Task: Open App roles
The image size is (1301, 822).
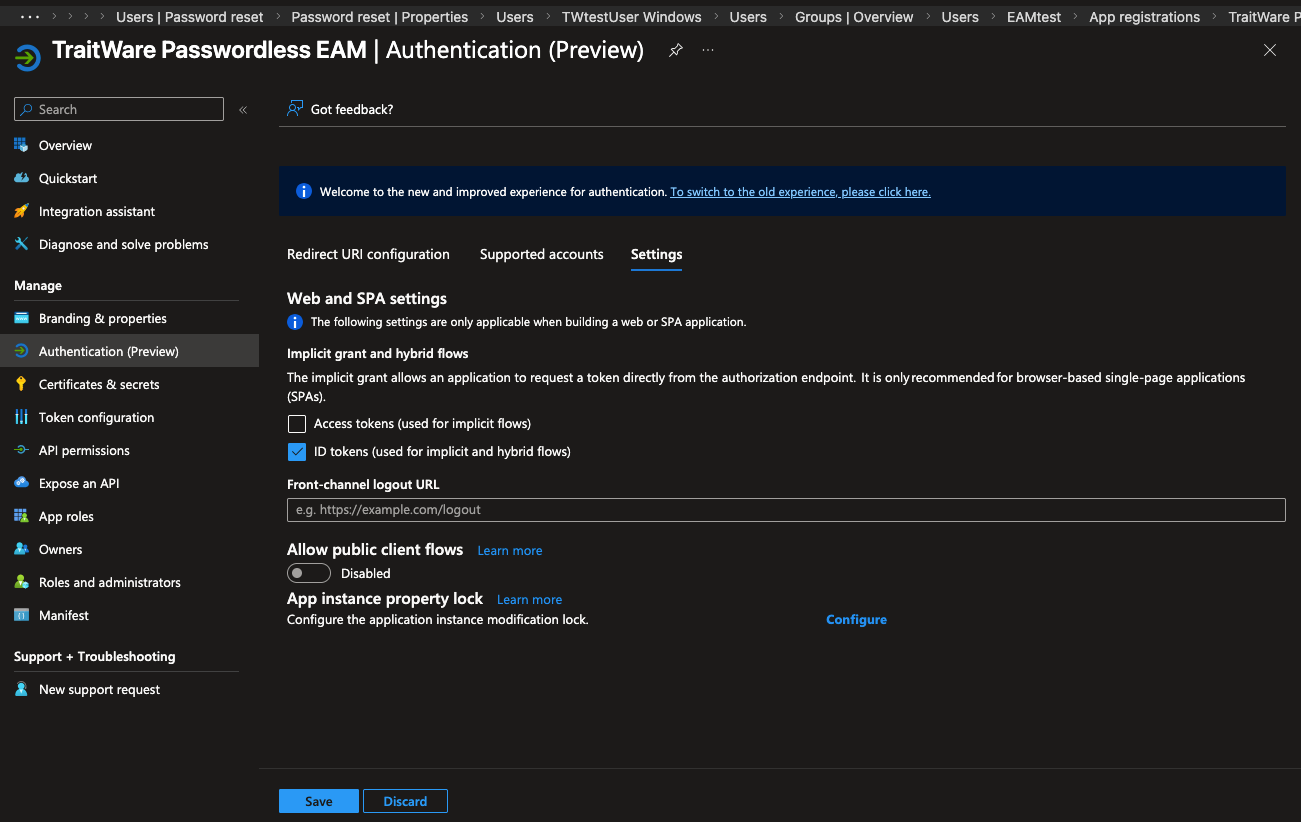Action: pyautogui.click(x=66, y=517)
